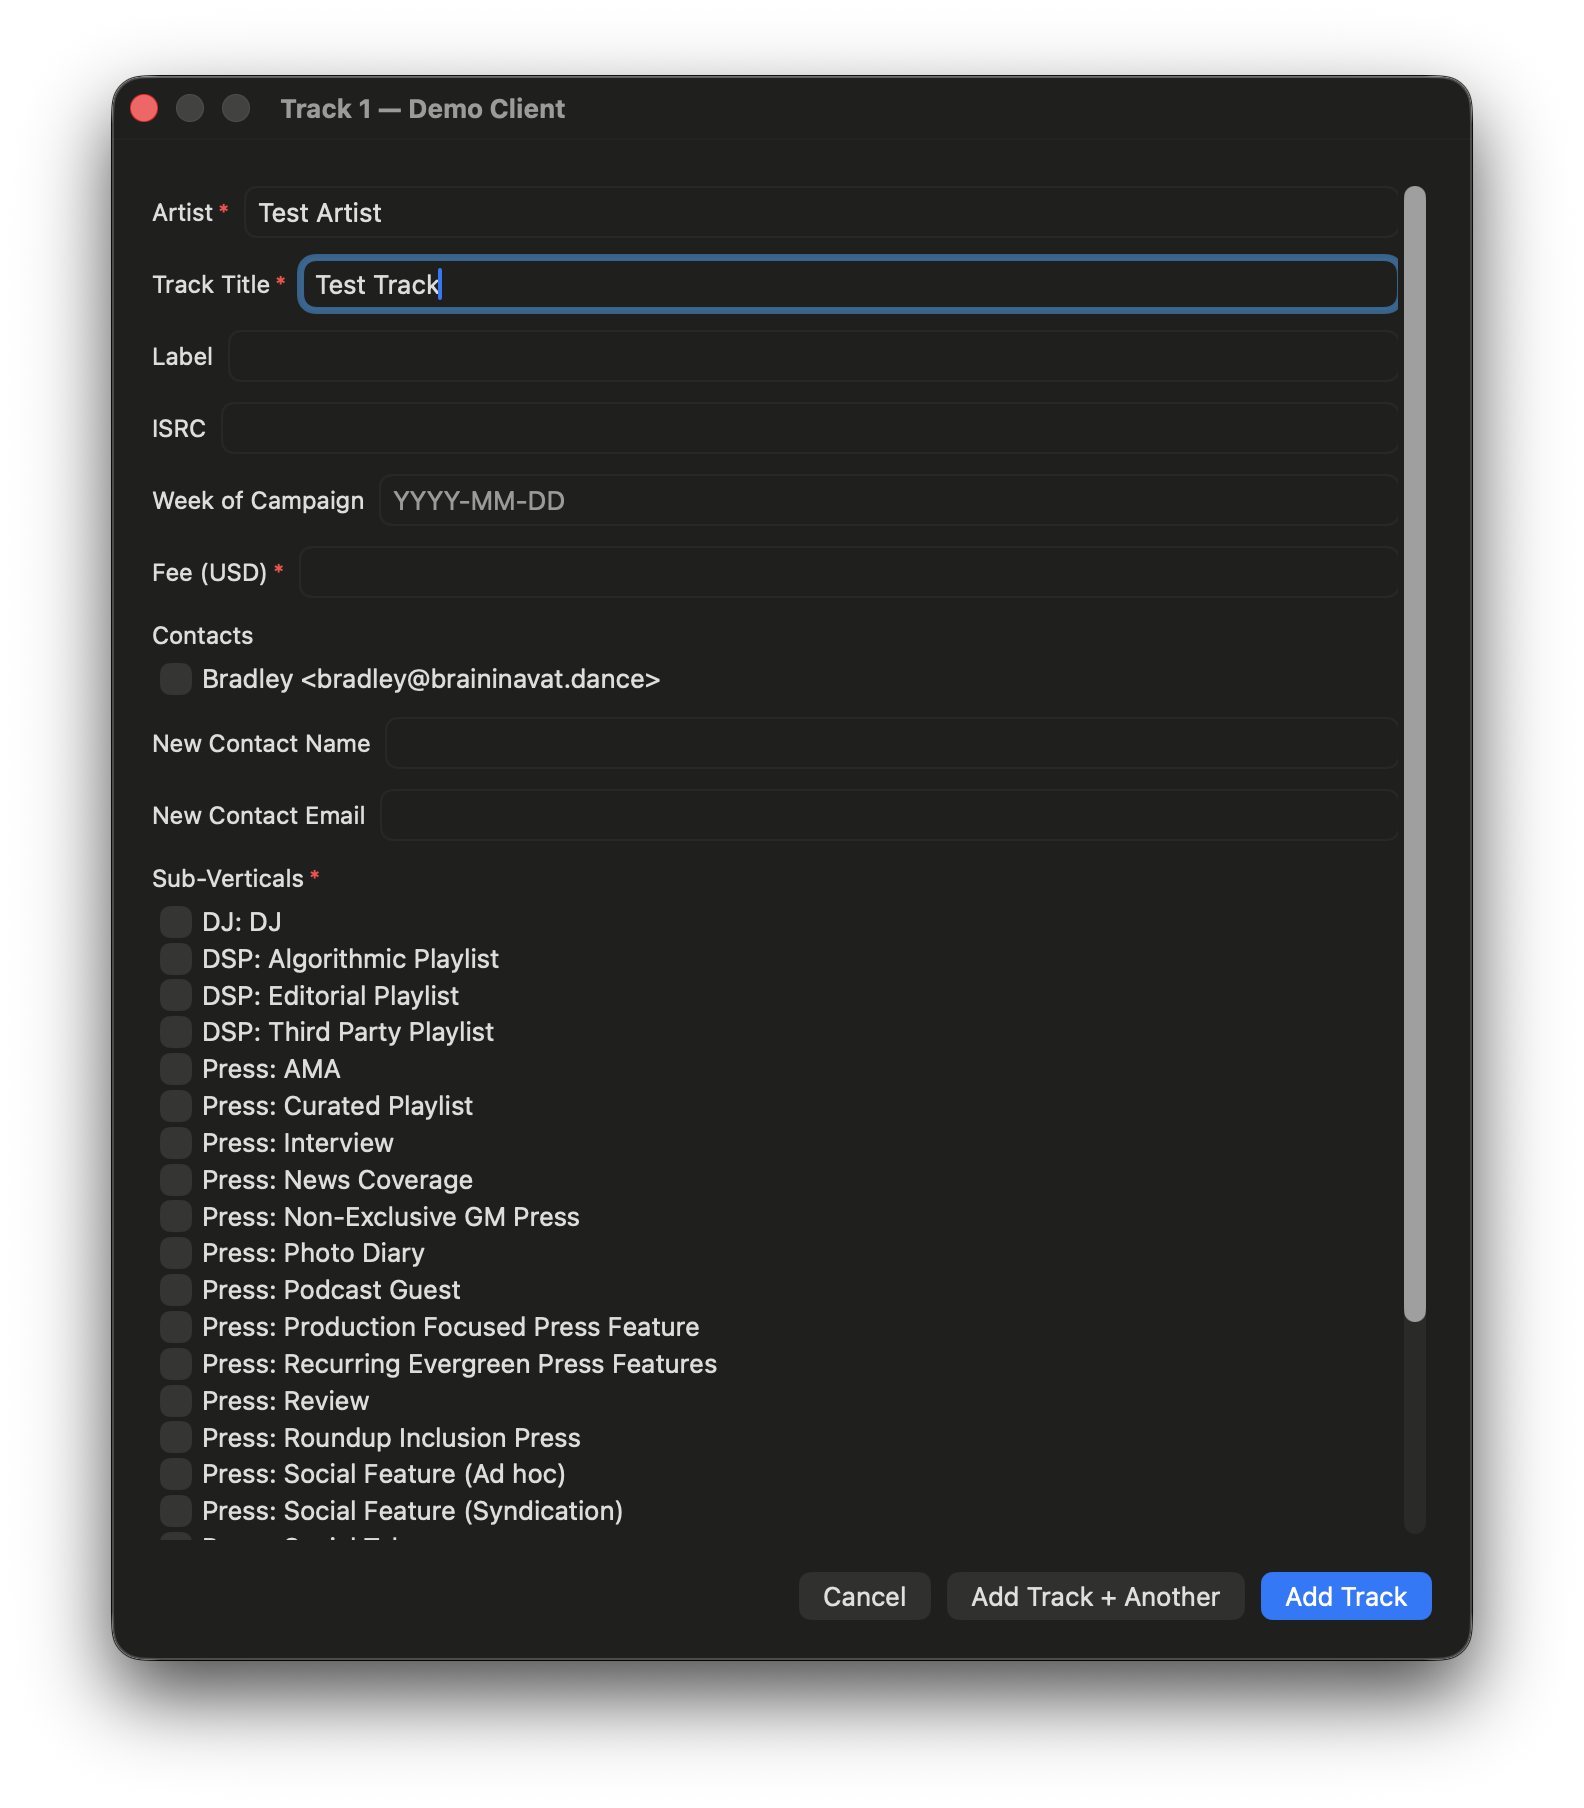Click the Cancel button

[865, 1596]
